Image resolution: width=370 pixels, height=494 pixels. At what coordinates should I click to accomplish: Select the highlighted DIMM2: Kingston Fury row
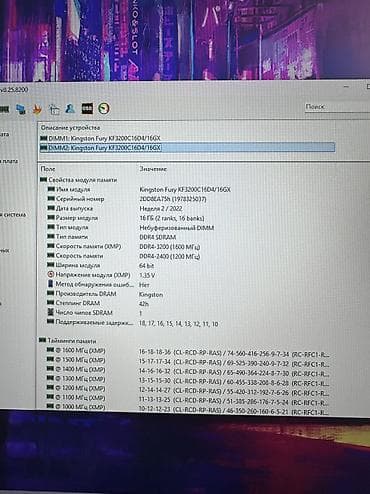[188, 147]
